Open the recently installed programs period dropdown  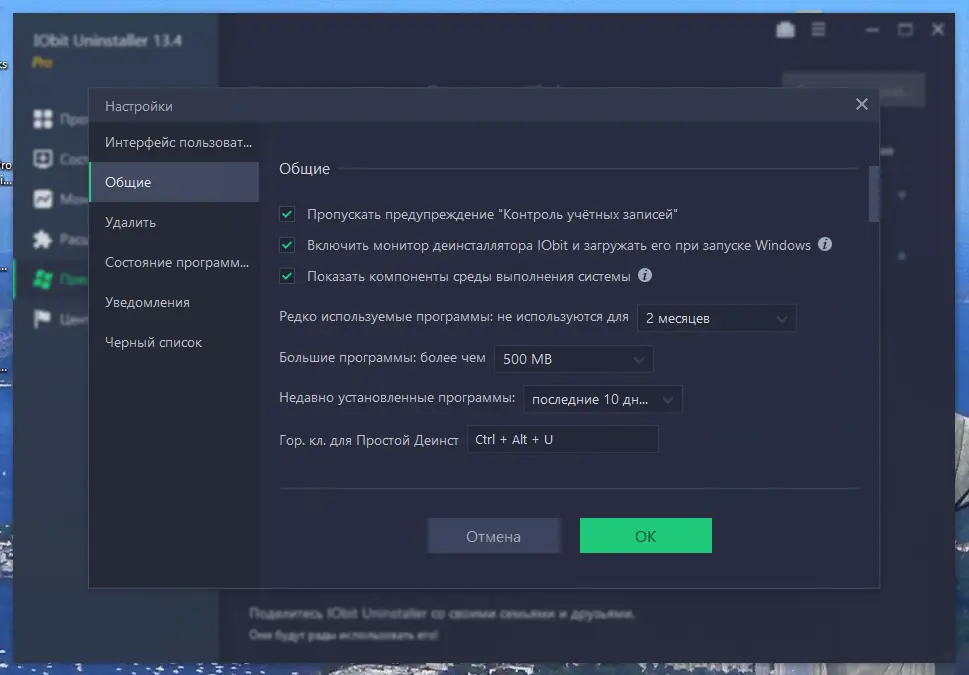pos(602,398)
